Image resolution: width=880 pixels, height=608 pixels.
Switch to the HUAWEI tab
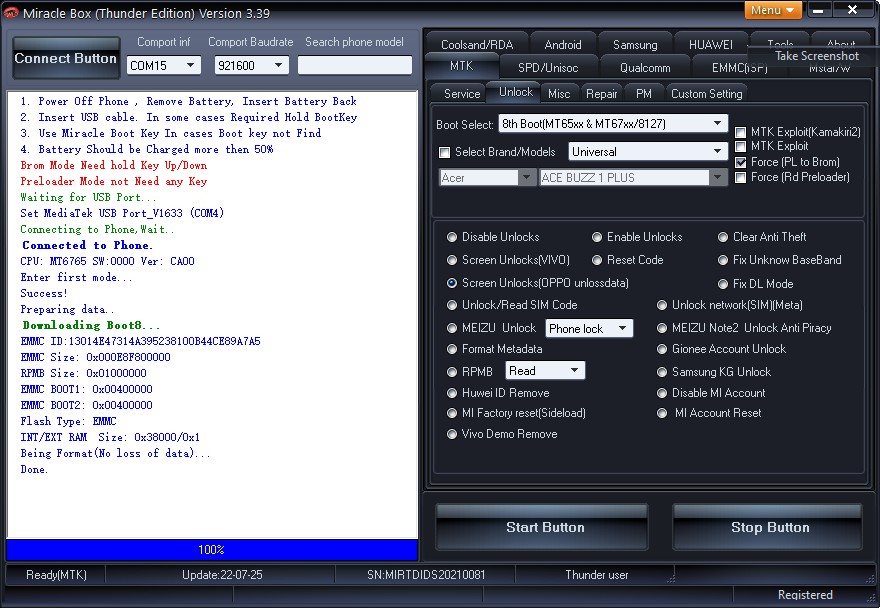pos(711,44)
